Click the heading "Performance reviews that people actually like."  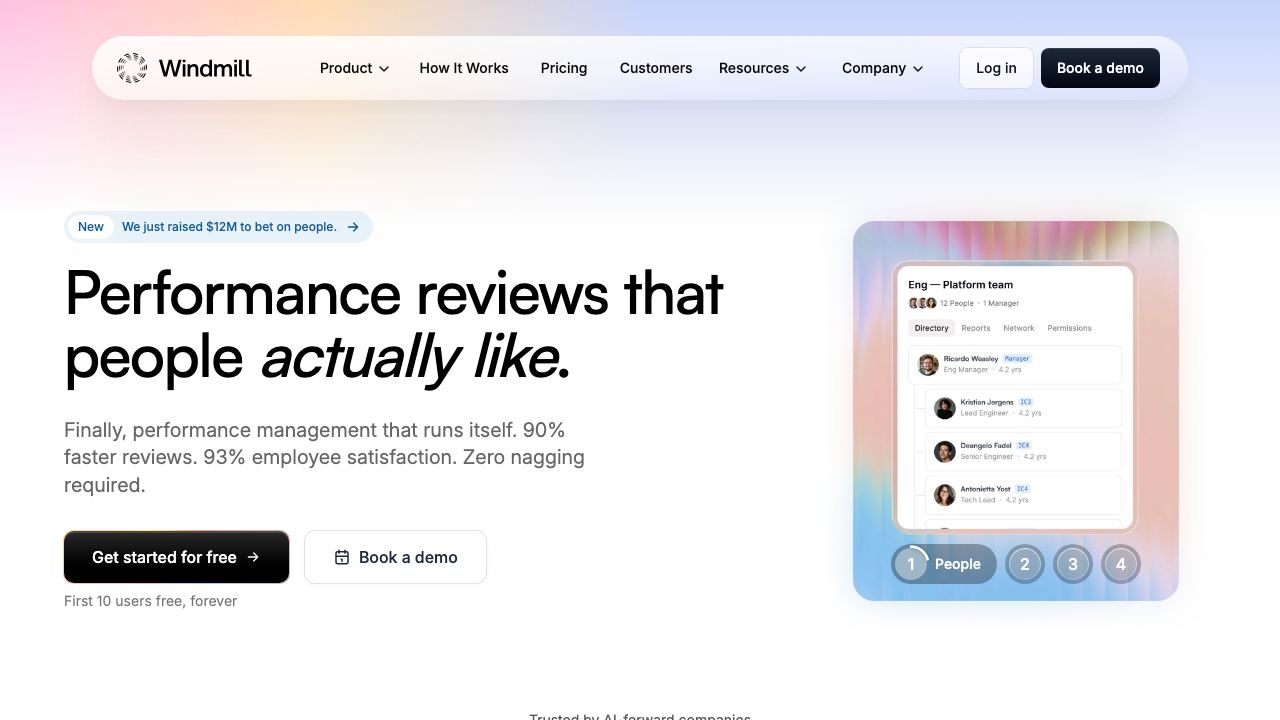tap(394, 324)
